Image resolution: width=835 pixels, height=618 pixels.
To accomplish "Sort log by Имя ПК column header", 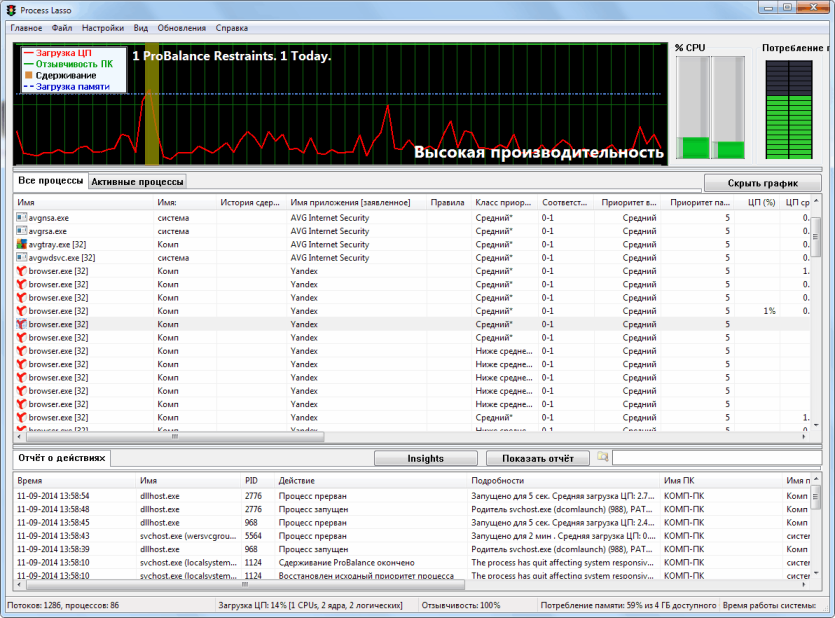I will [721, 481].
